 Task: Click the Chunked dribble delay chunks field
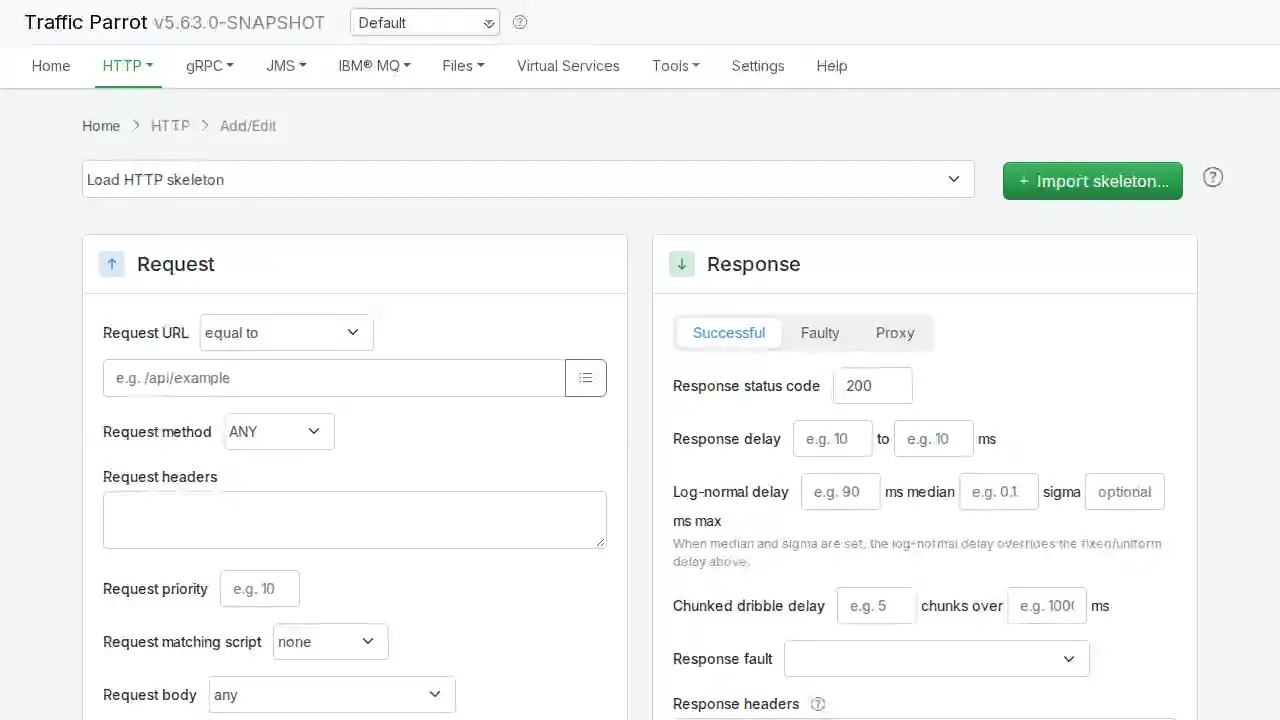coord(877,606)
